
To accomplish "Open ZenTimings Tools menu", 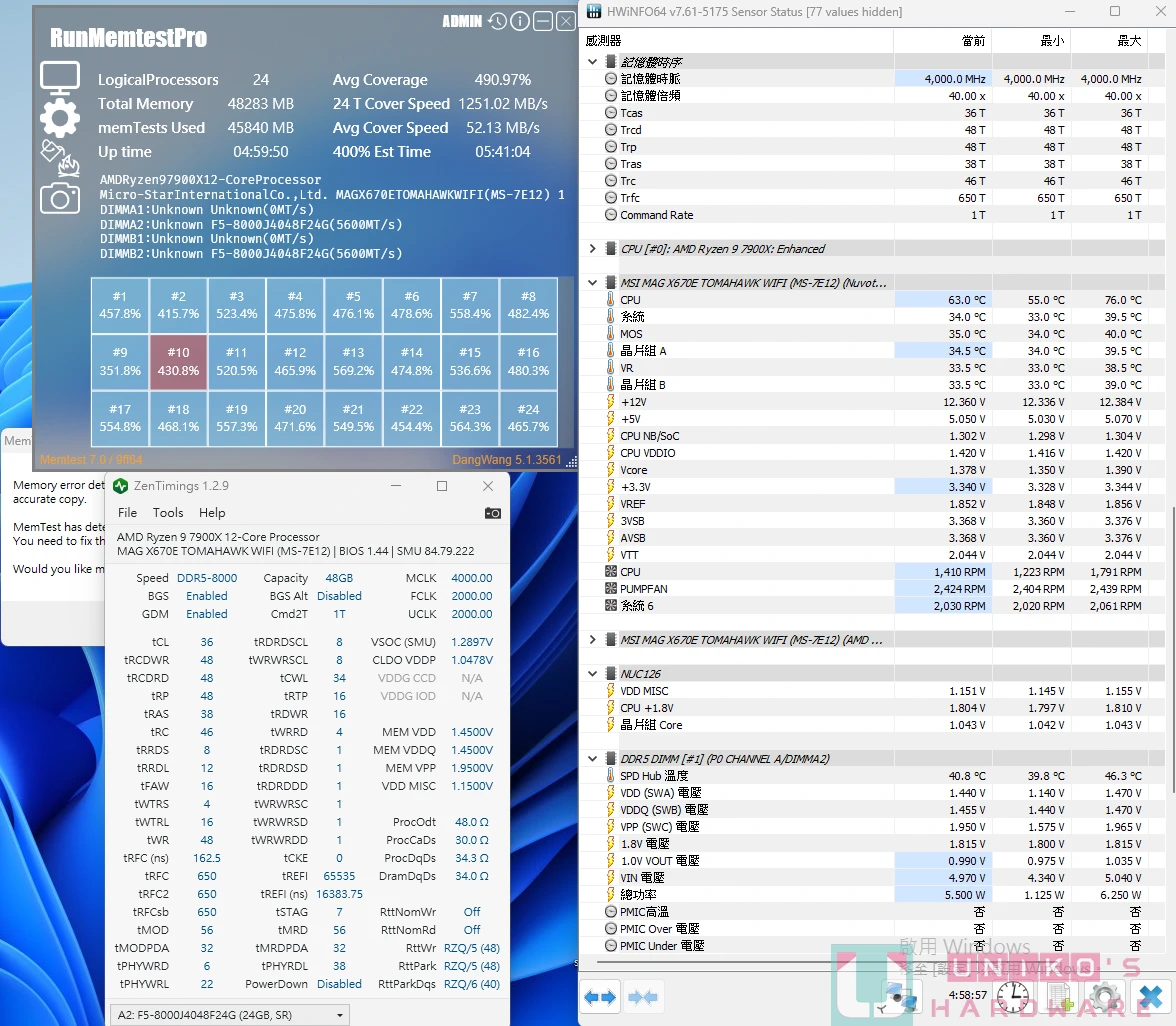I will point(168,513).
